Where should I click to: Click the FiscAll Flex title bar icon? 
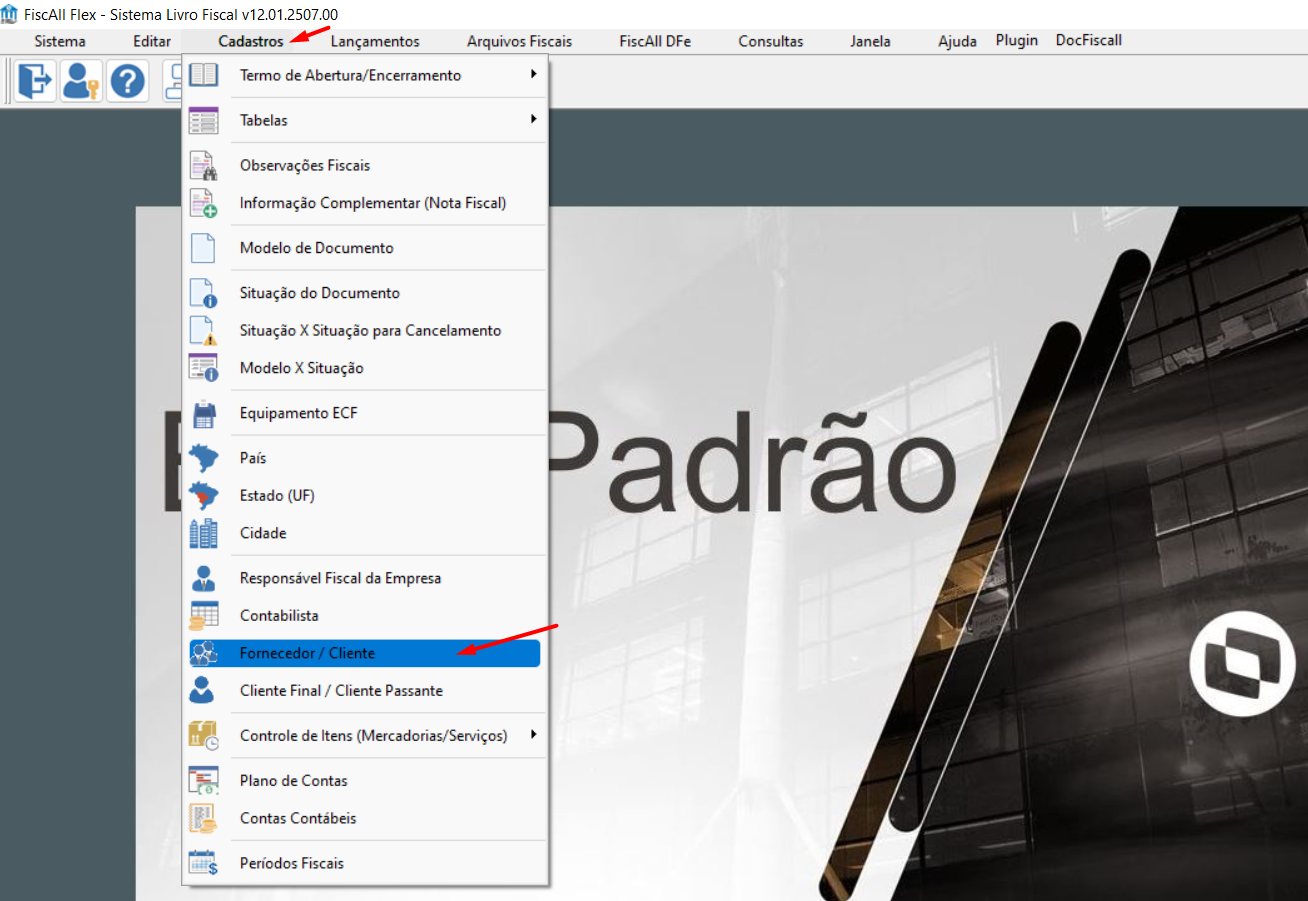tap(9, 14)
